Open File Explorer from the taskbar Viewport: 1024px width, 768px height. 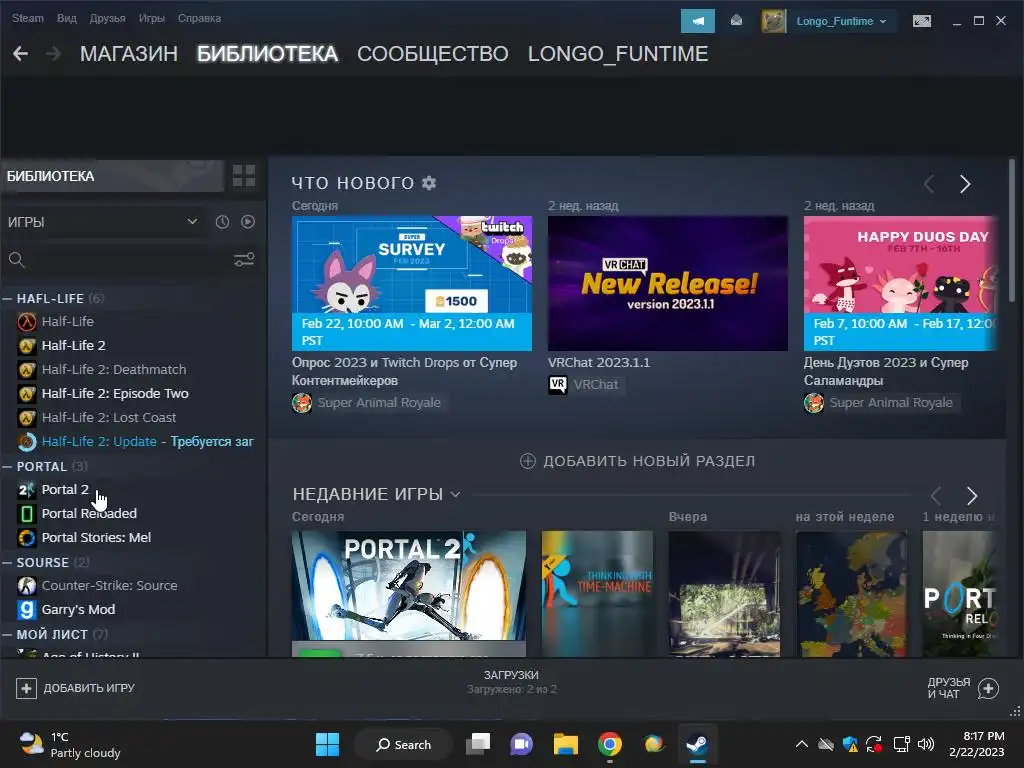[566, 744]
